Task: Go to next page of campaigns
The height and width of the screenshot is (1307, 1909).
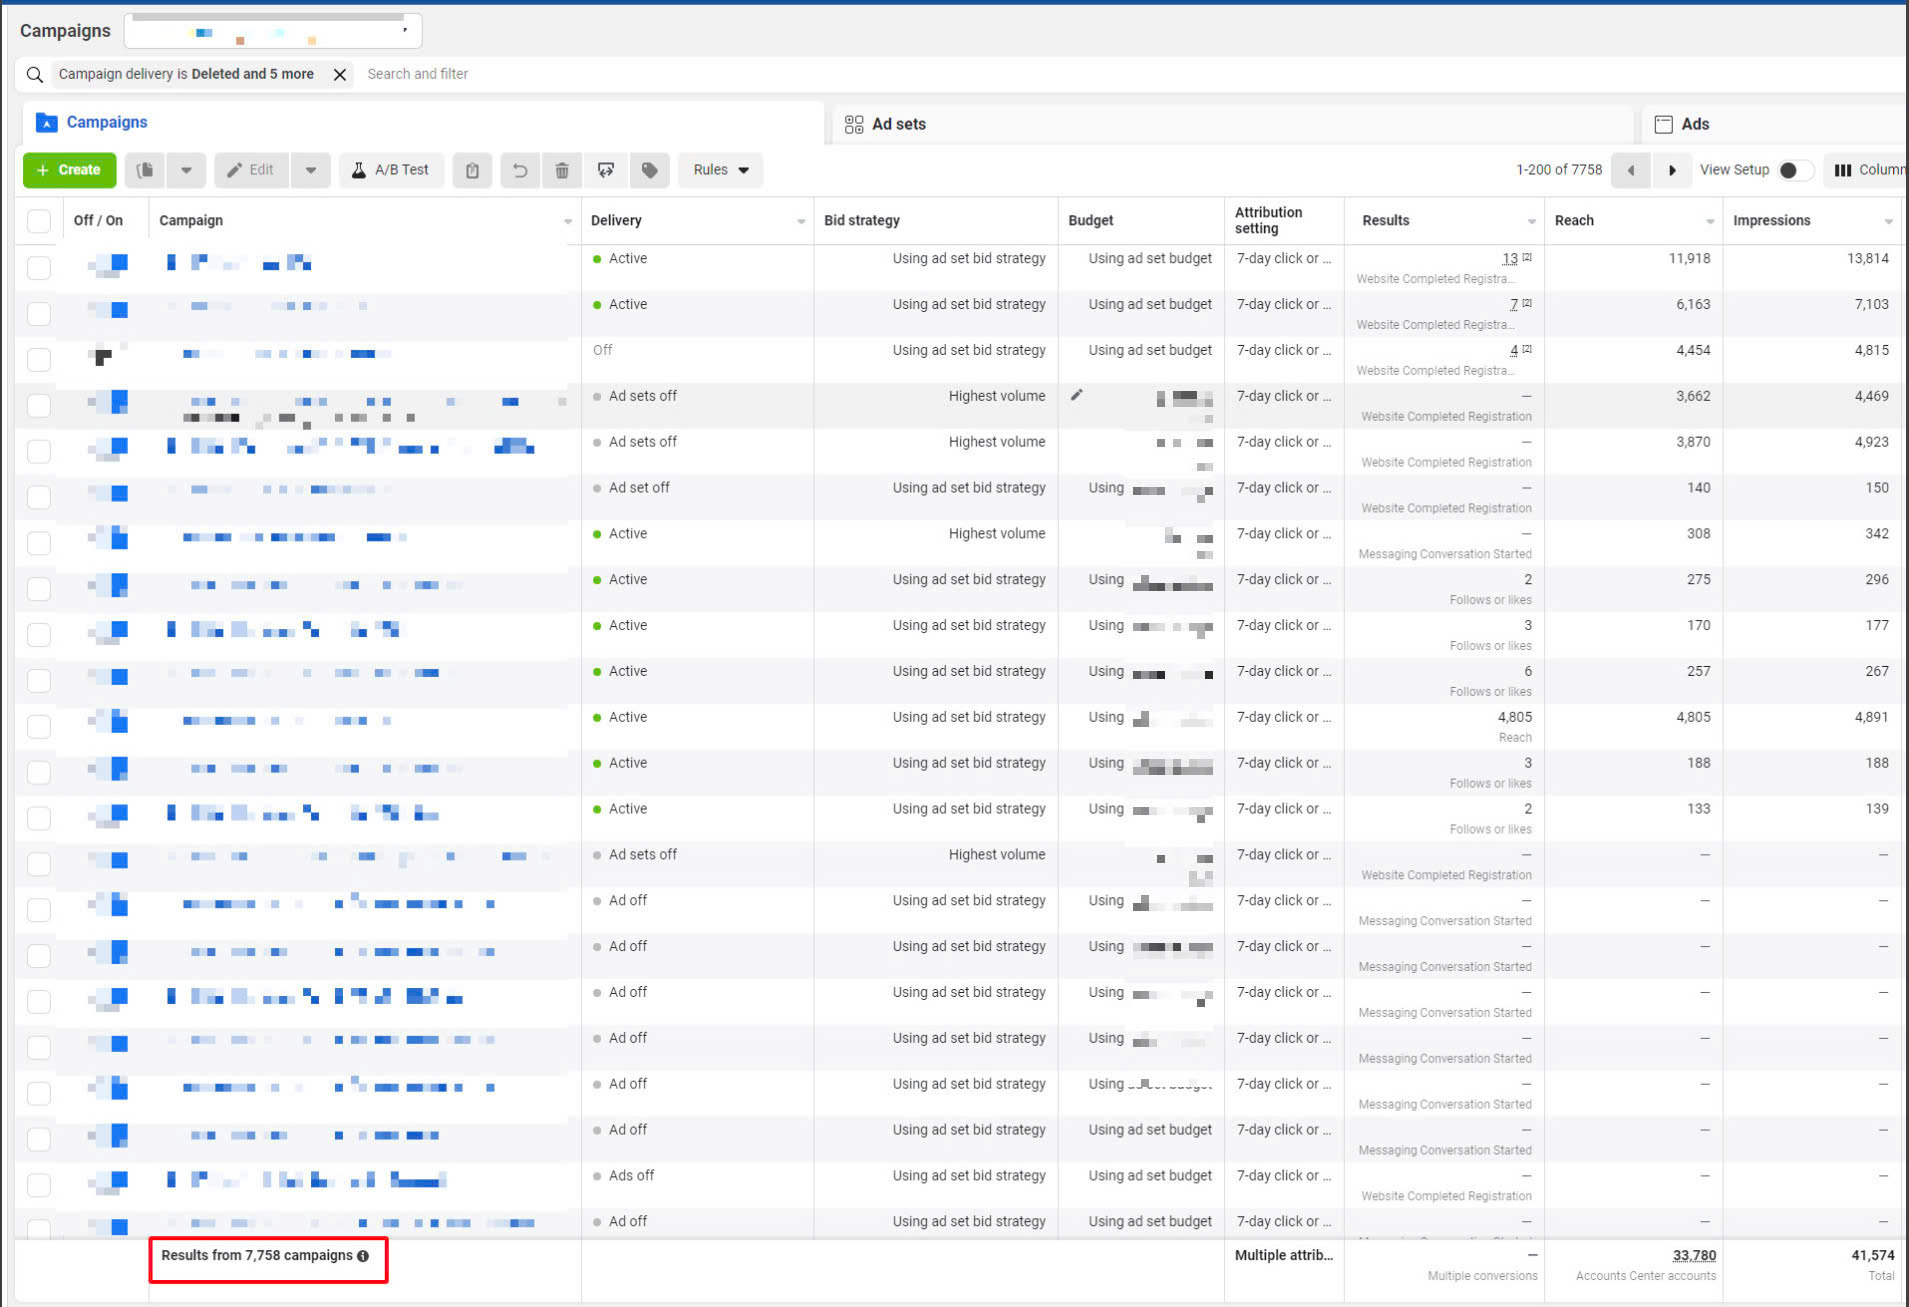Action: (x=1672, y=170)
